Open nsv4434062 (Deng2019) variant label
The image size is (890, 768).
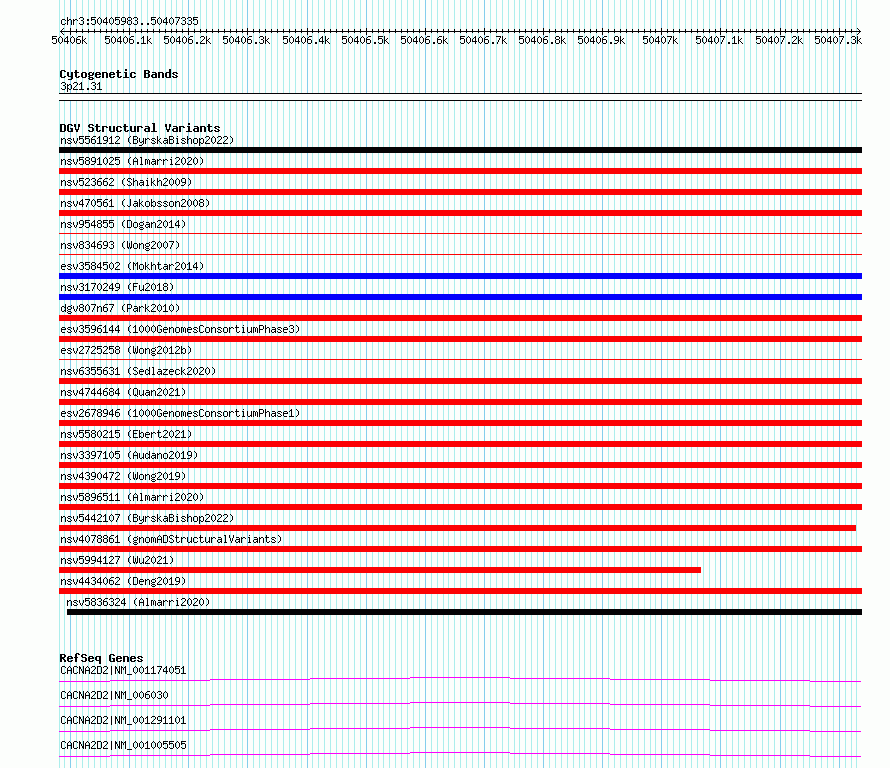pos(123,581)
